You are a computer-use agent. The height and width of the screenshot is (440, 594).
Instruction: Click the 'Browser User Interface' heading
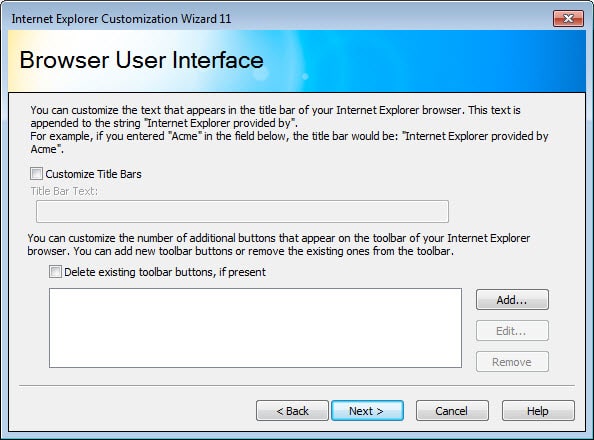pyautogui.click(x=142, y=60)
